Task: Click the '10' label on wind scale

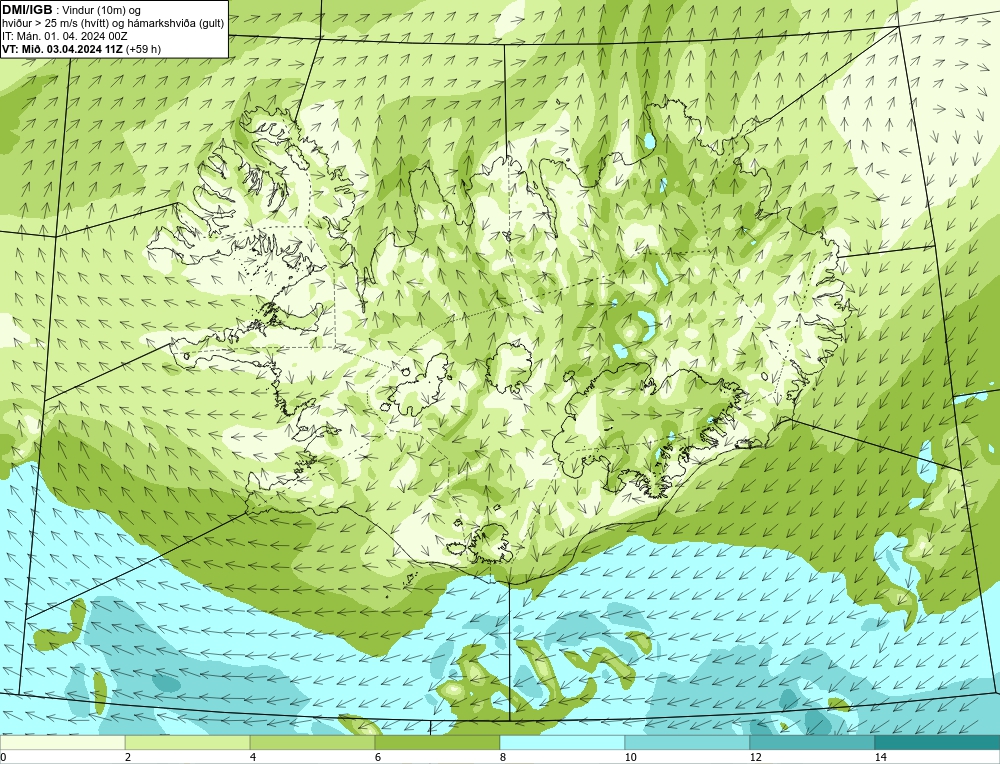Action: (631, 757)
